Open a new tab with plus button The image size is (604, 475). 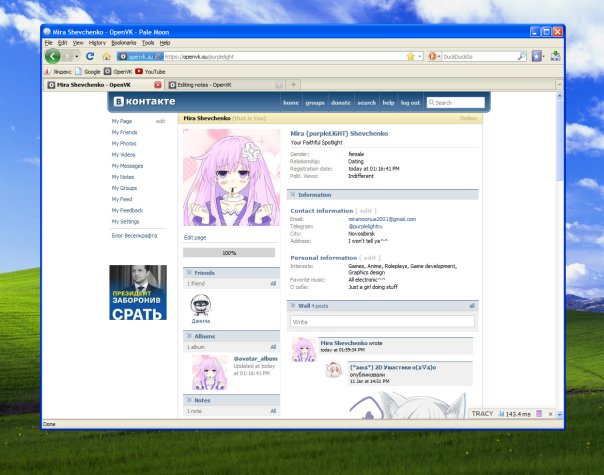tap(294, 85)
